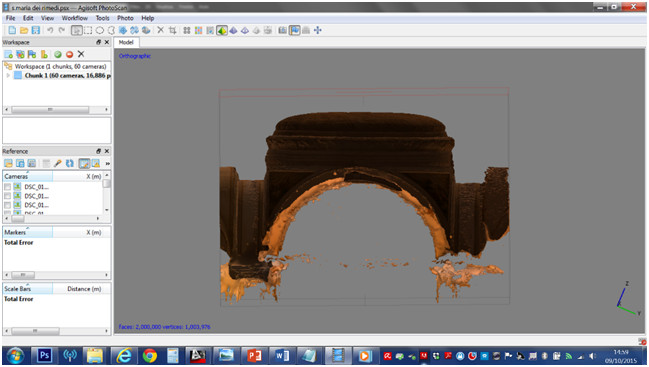Close the Reference panel

click(x=107, y=151)
